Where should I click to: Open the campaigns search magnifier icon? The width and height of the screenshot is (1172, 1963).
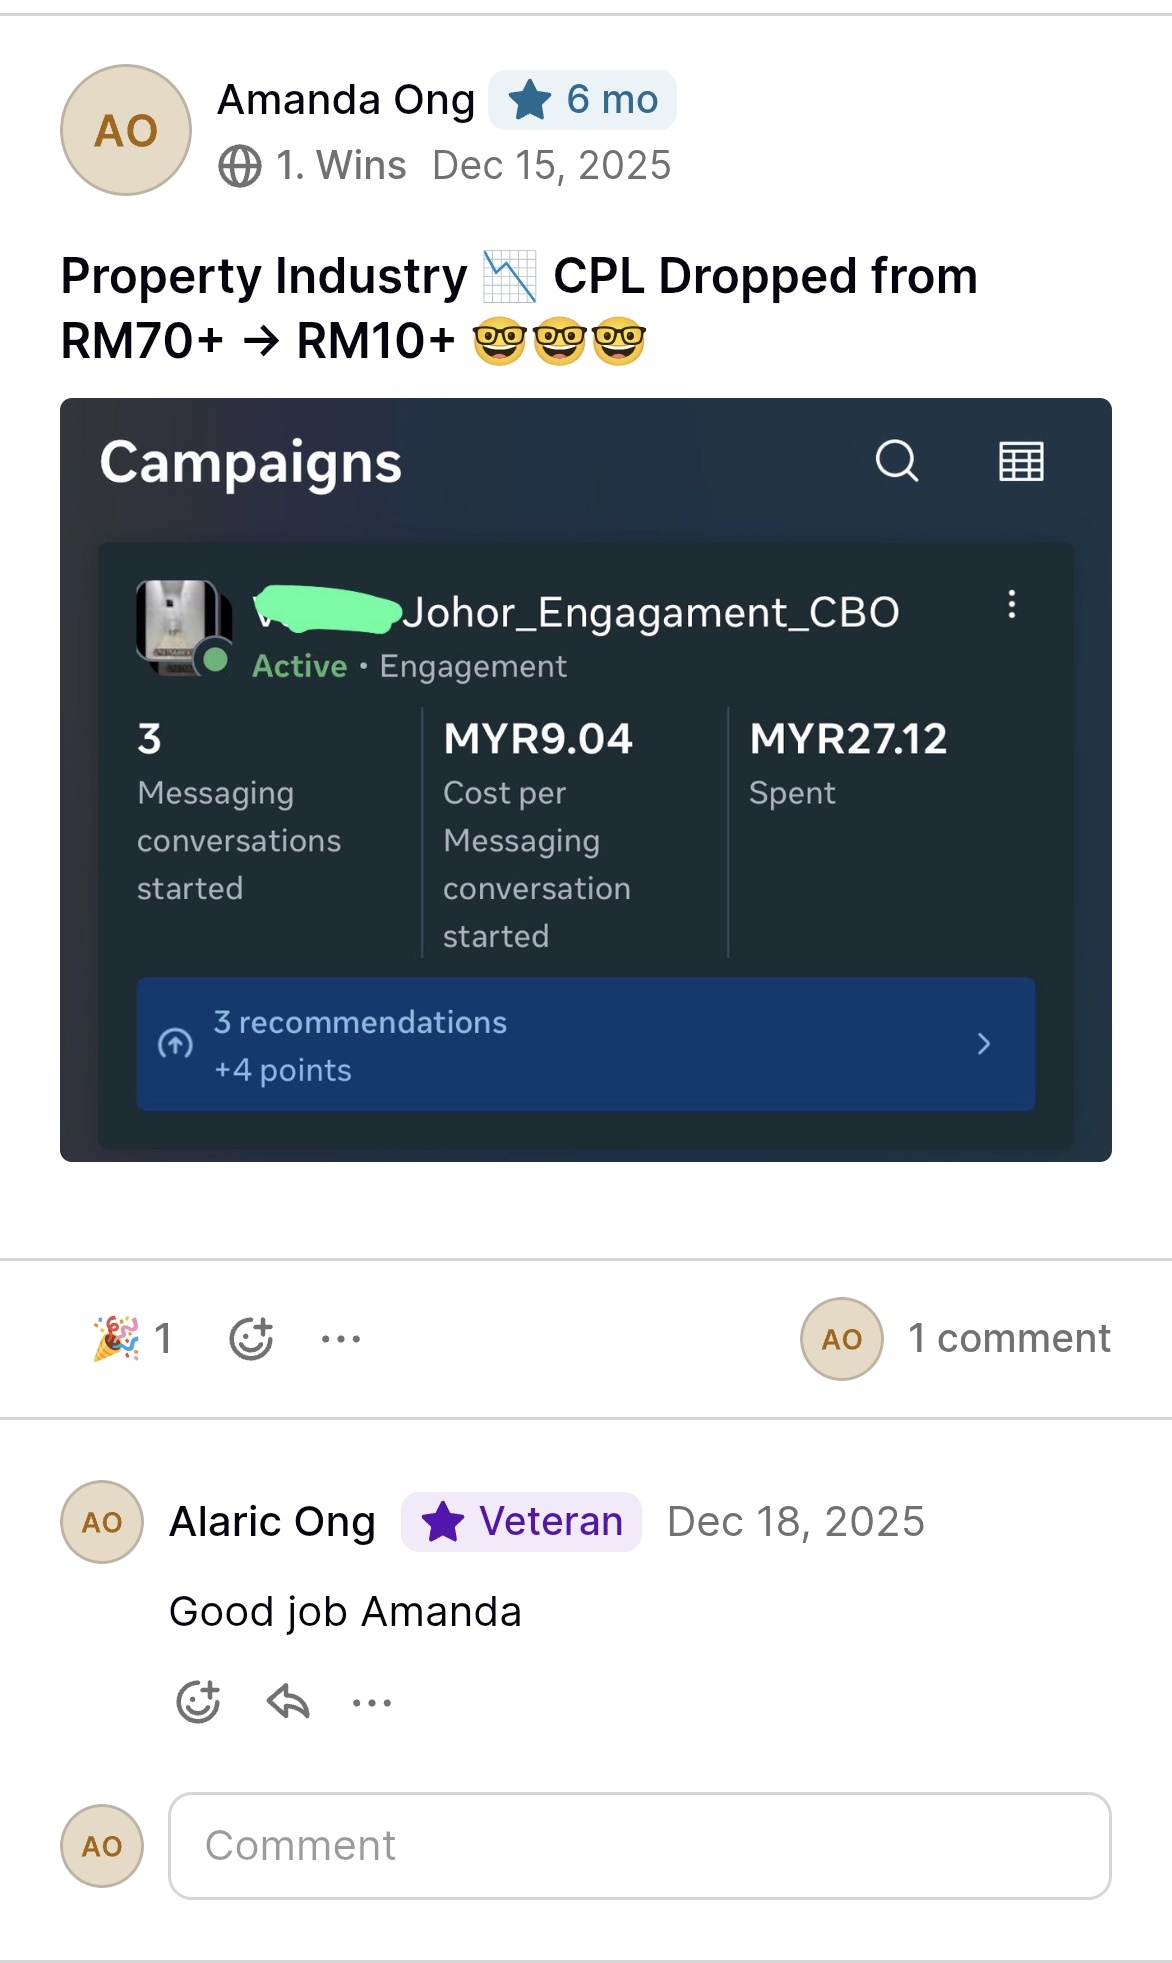tap(897, 461)
